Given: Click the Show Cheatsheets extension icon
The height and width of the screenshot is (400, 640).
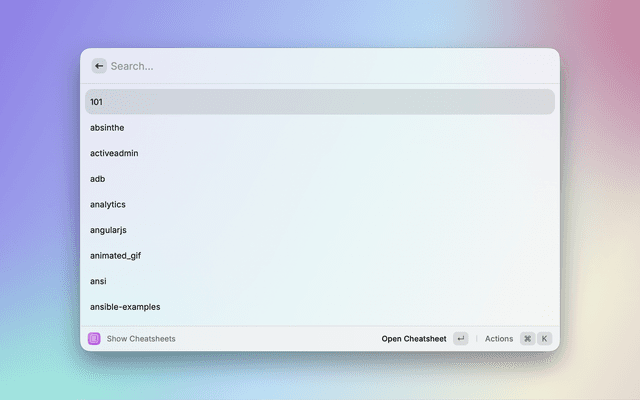Looking at the screenshot, I should click(x=94, y=339).
